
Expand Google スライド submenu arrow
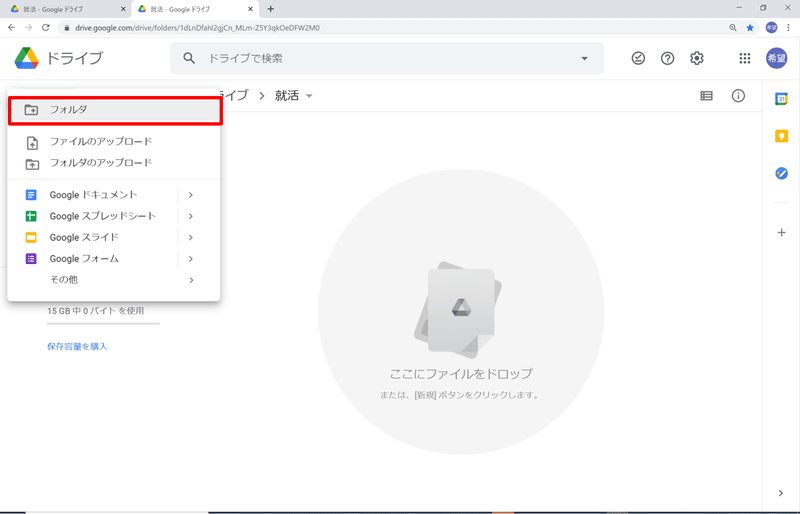click(190, 238)
